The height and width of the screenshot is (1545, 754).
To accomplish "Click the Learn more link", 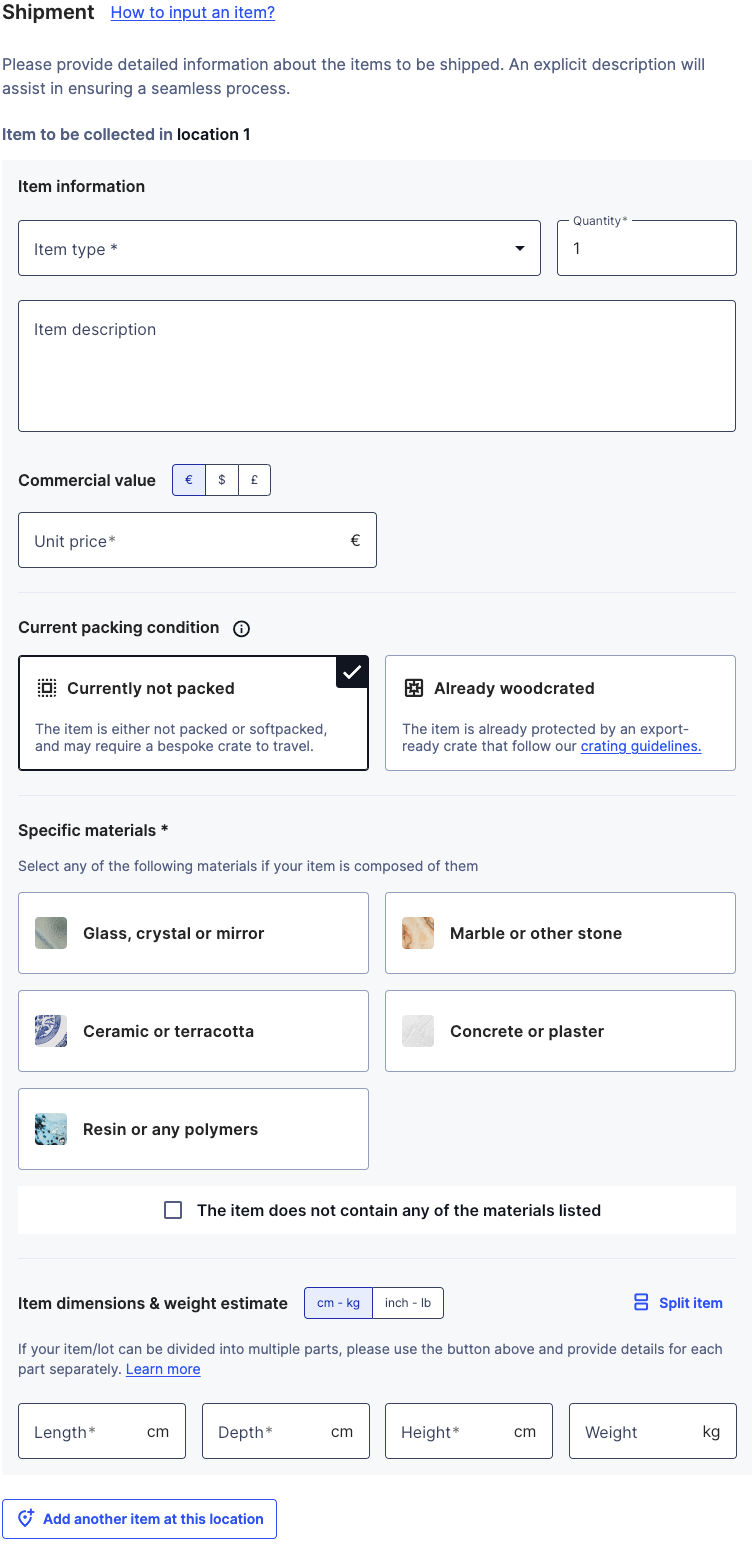I will 163,1369.
